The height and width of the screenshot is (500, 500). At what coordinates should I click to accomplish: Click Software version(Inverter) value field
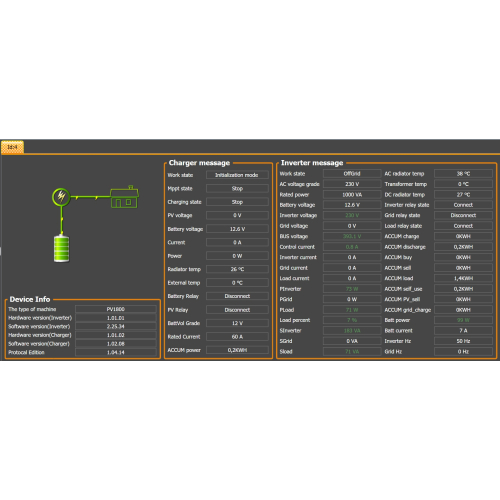tap(116, 326)
